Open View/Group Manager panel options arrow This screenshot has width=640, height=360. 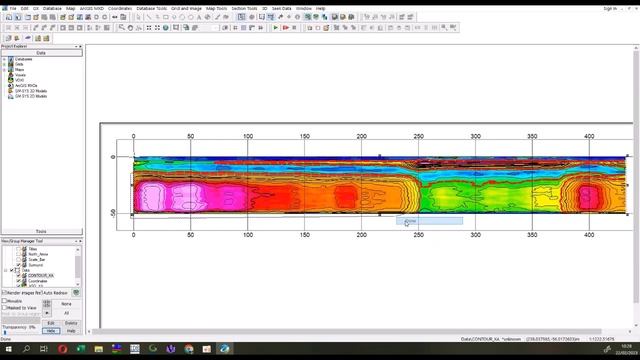click(76, 241)
